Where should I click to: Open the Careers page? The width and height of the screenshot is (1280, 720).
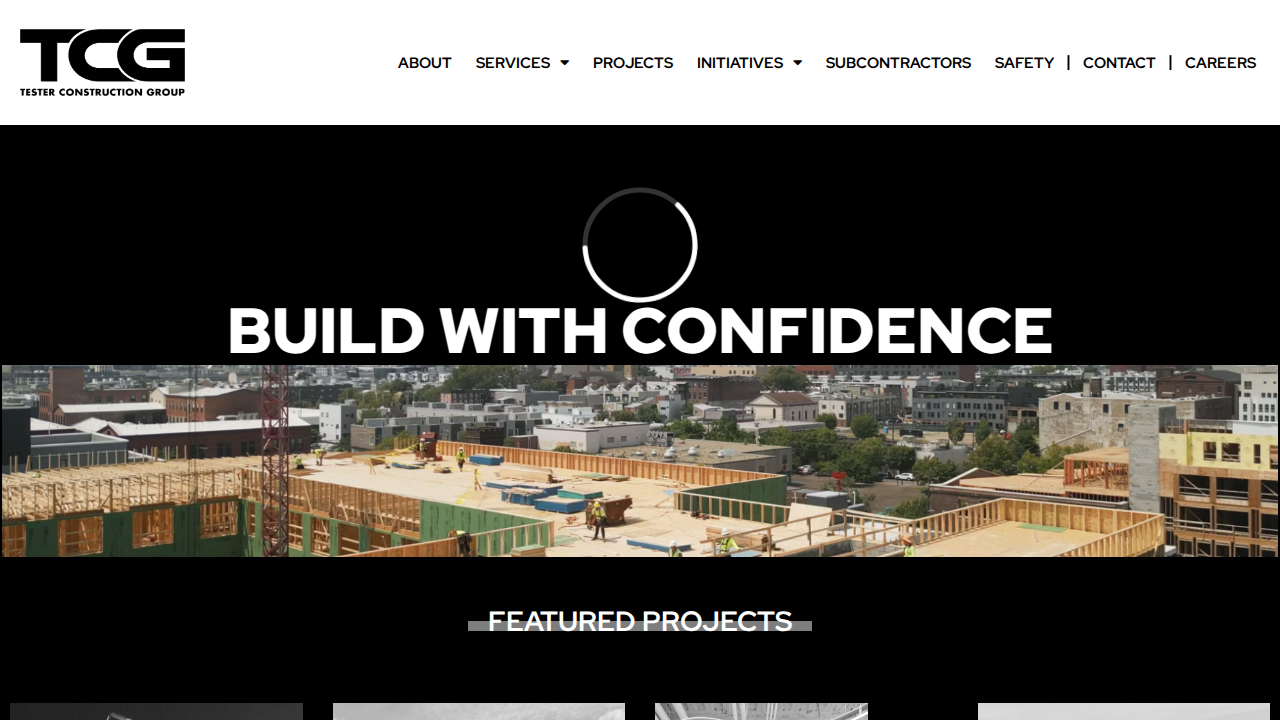point(1220,63)
